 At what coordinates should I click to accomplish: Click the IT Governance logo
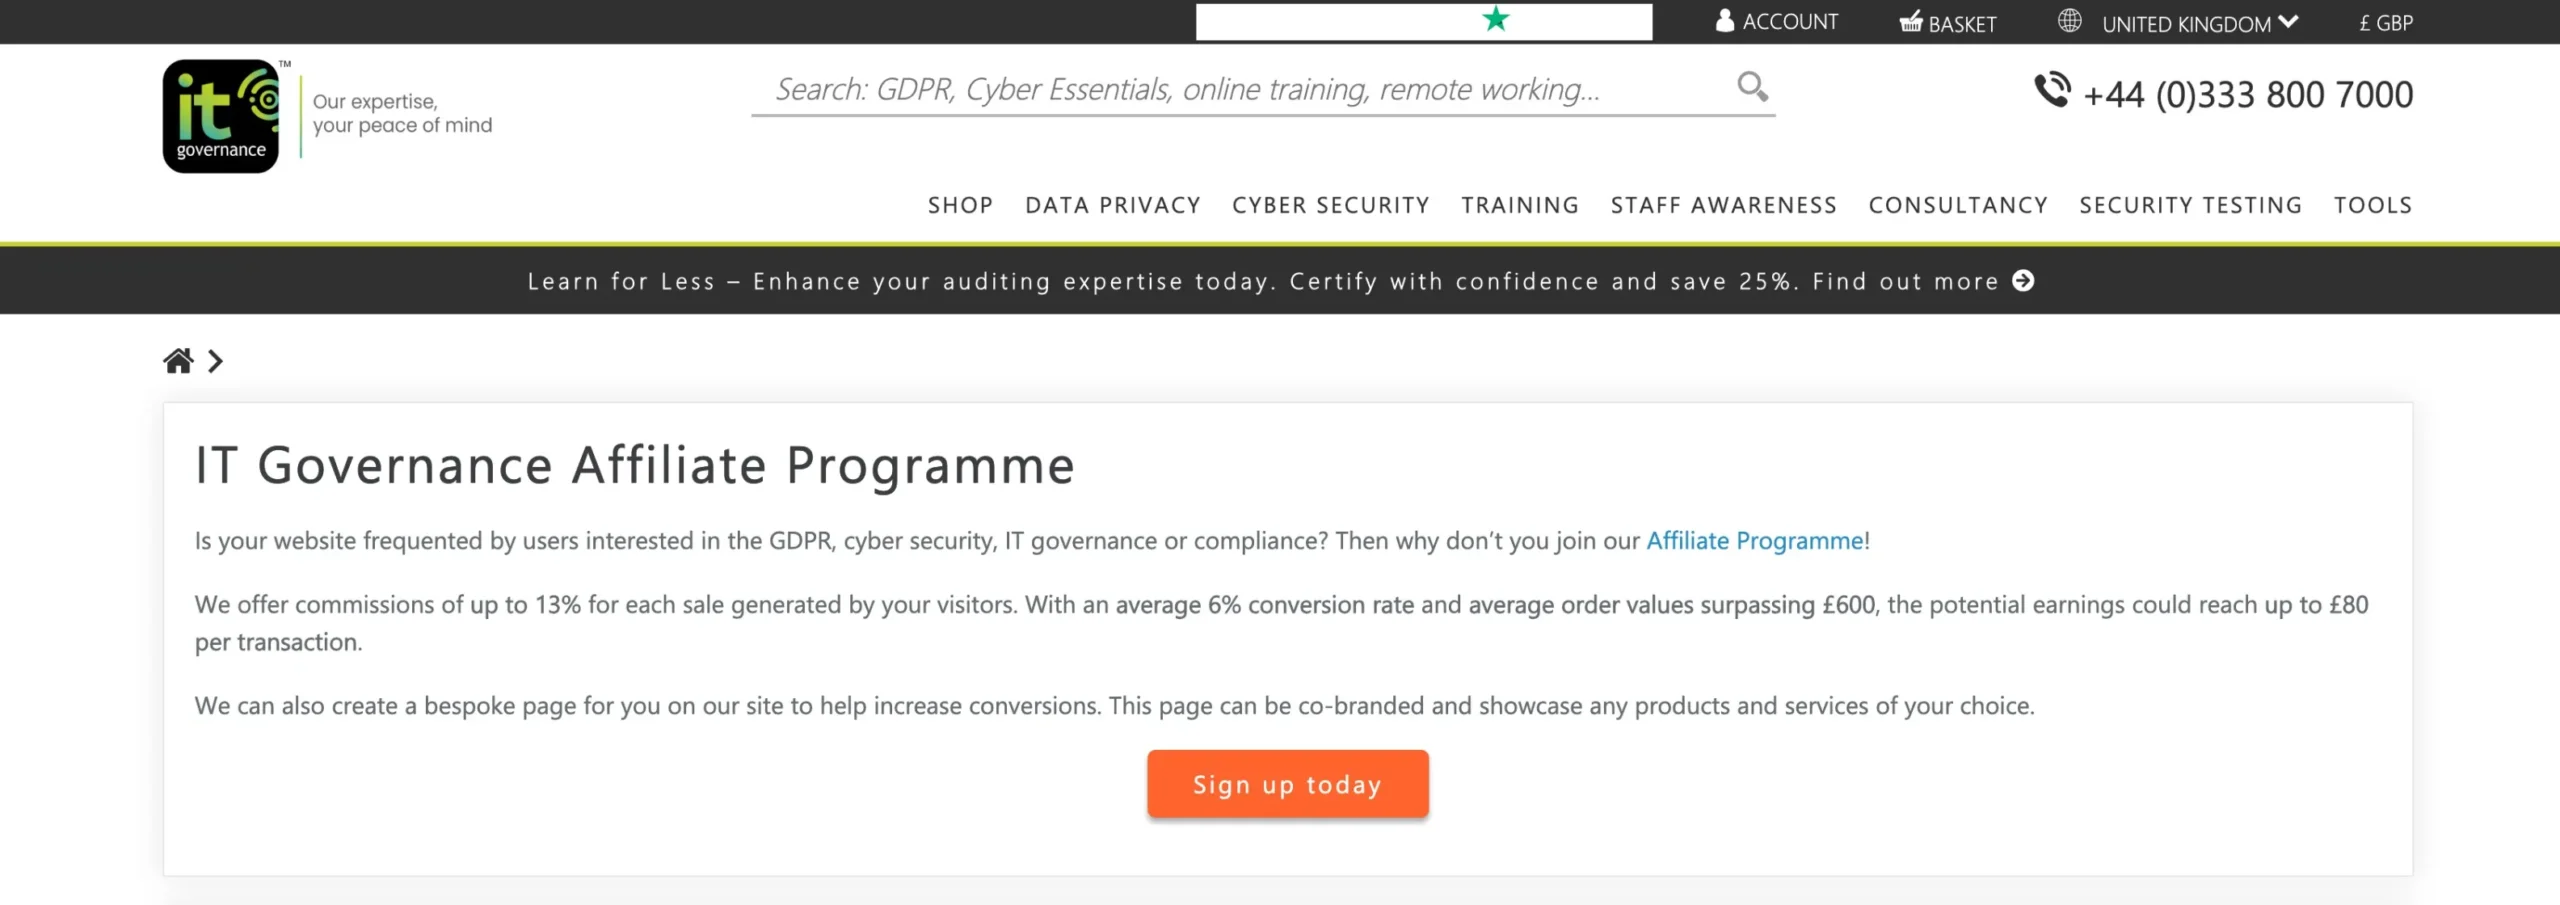(221, 116)
